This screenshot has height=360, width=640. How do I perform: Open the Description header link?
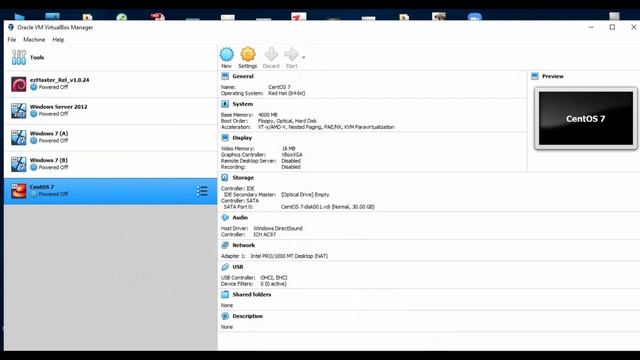247,316
